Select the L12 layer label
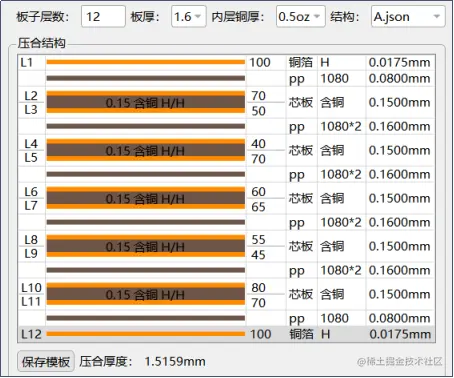Screen dimensions: 454x378 coord(31,334)
